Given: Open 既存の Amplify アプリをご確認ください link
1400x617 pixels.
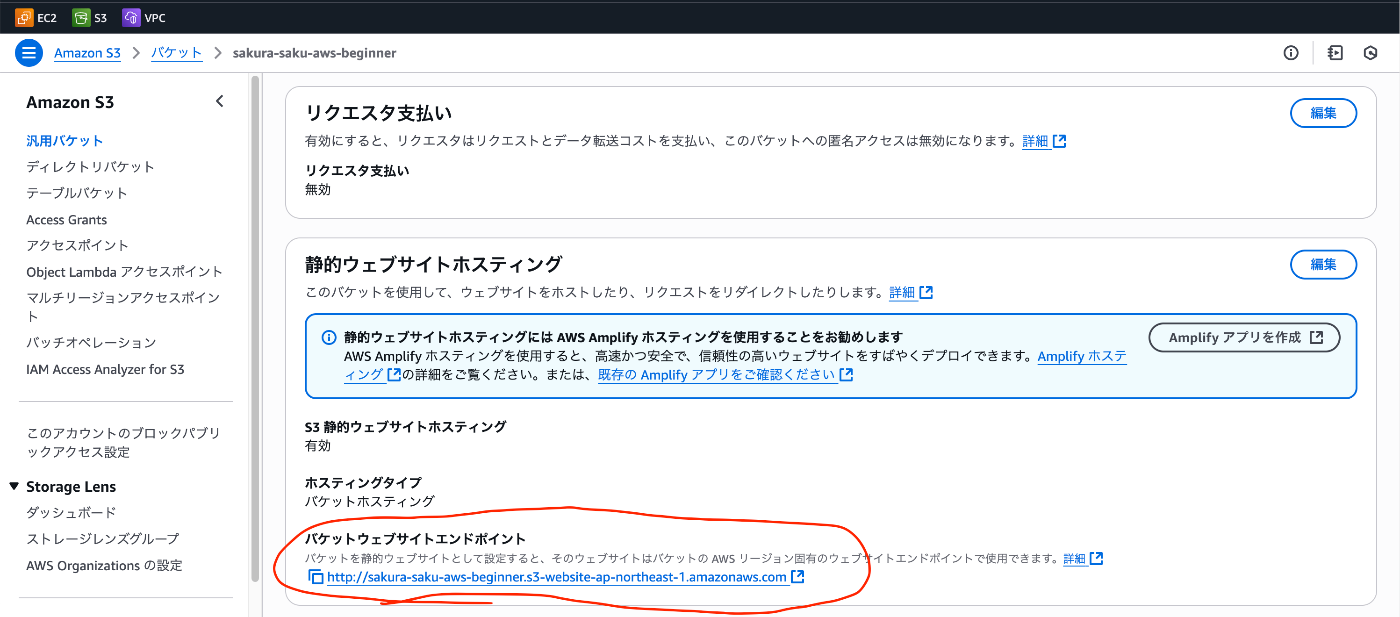Looking at the screenshot, I should (x=716, y=375).
